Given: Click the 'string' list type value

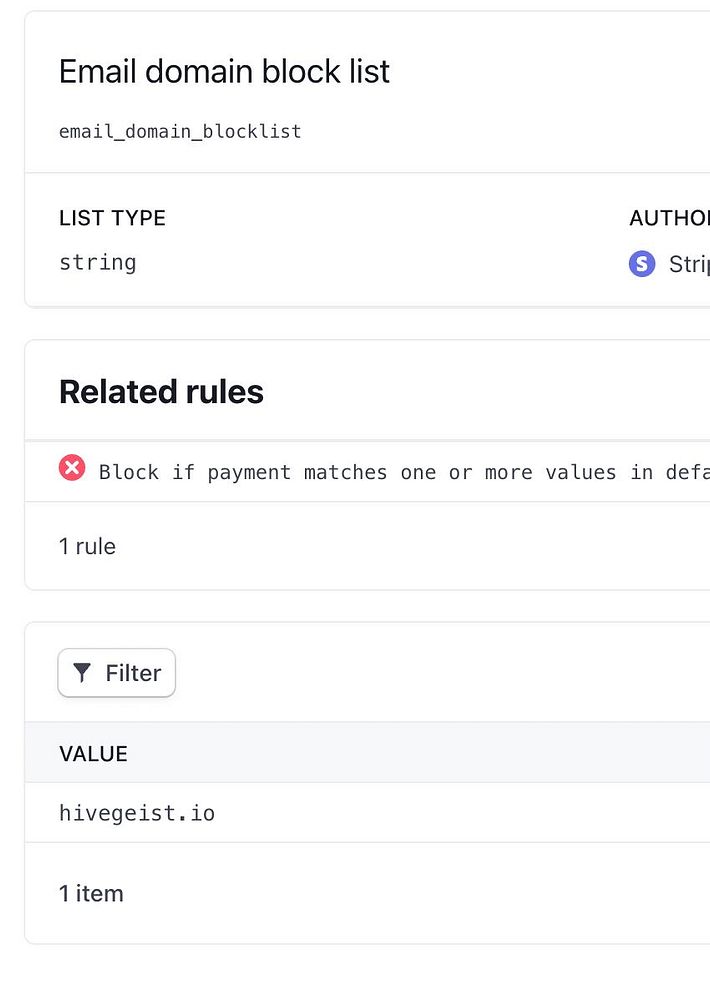Looking at the screenshot, I should pos(98,263).
